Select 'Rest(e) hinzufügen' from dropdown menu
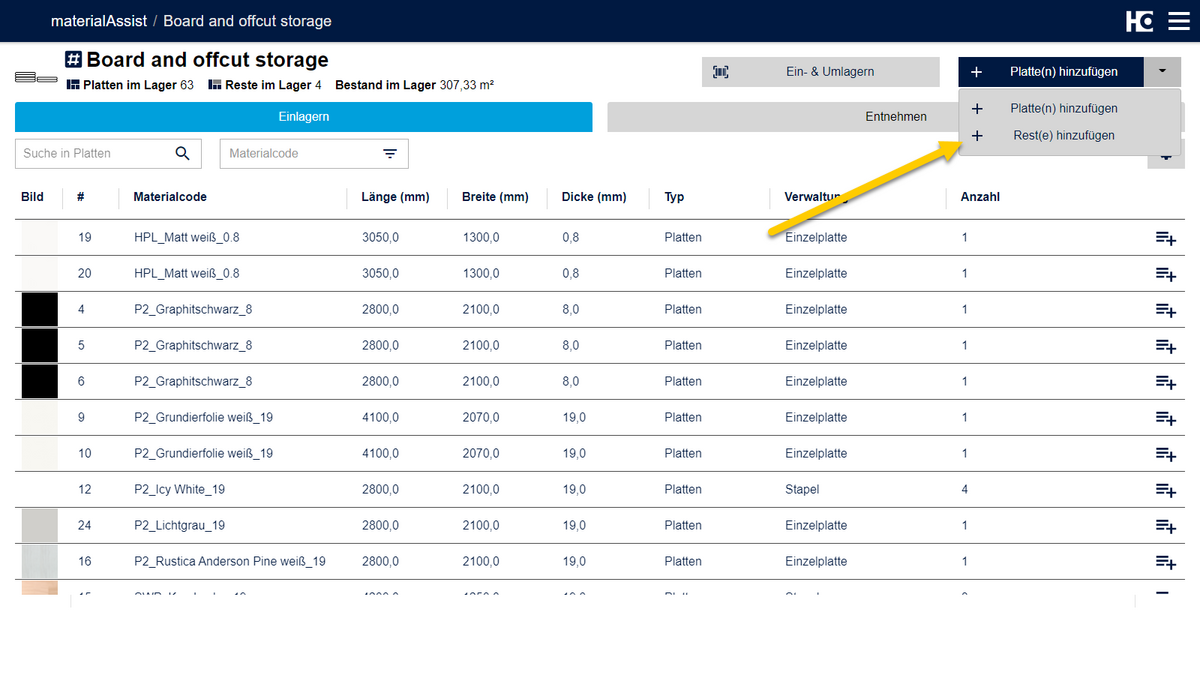Image resolution: width=1200 pixels, height=675 pixels. 1063,135
